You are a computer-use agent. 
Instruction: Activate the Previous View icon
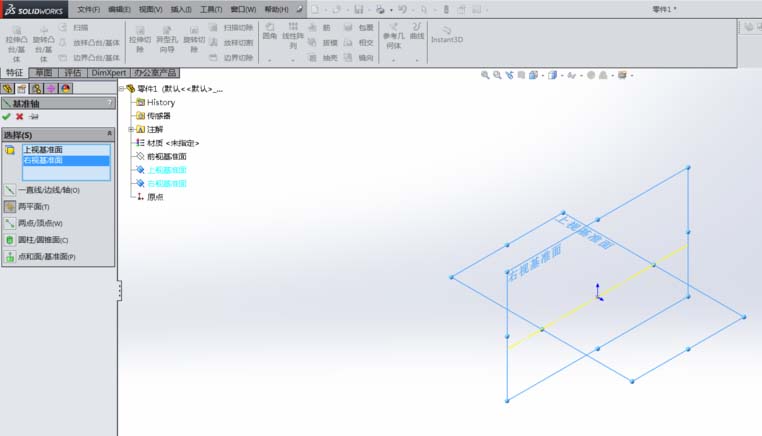pyautogui.click(x=509, y=75)
